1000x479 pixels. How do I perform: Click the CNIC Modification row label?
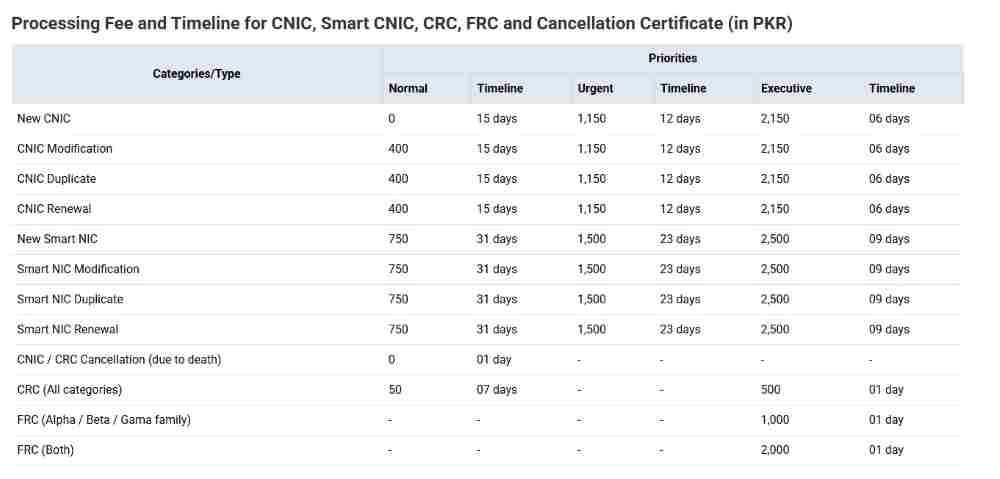coord(65,149)
